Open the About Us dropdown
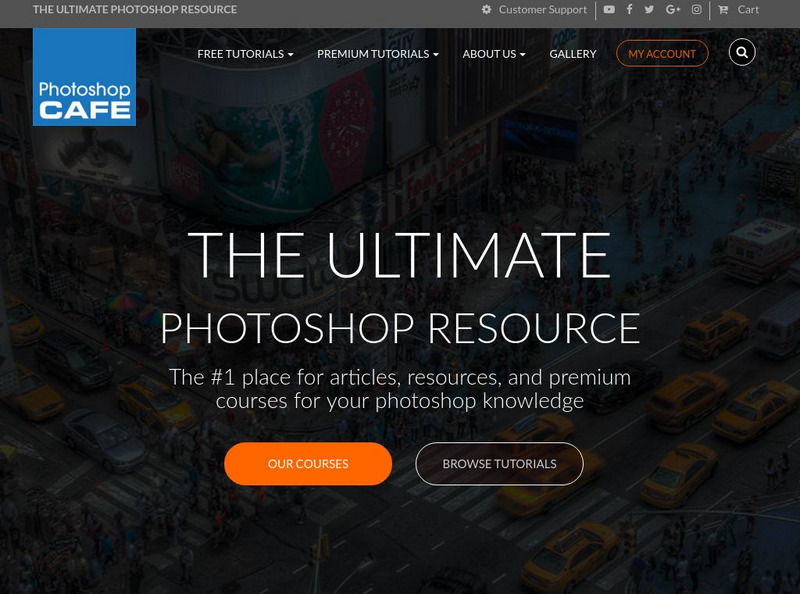The height and width of the screenshot is (594, 800). [x=493, y=54]
